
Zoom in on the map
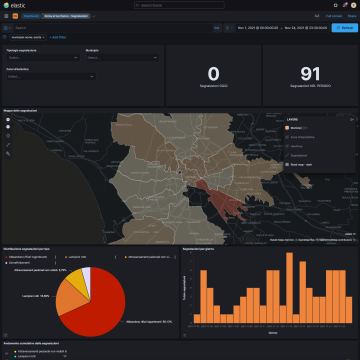coord(8,119)
